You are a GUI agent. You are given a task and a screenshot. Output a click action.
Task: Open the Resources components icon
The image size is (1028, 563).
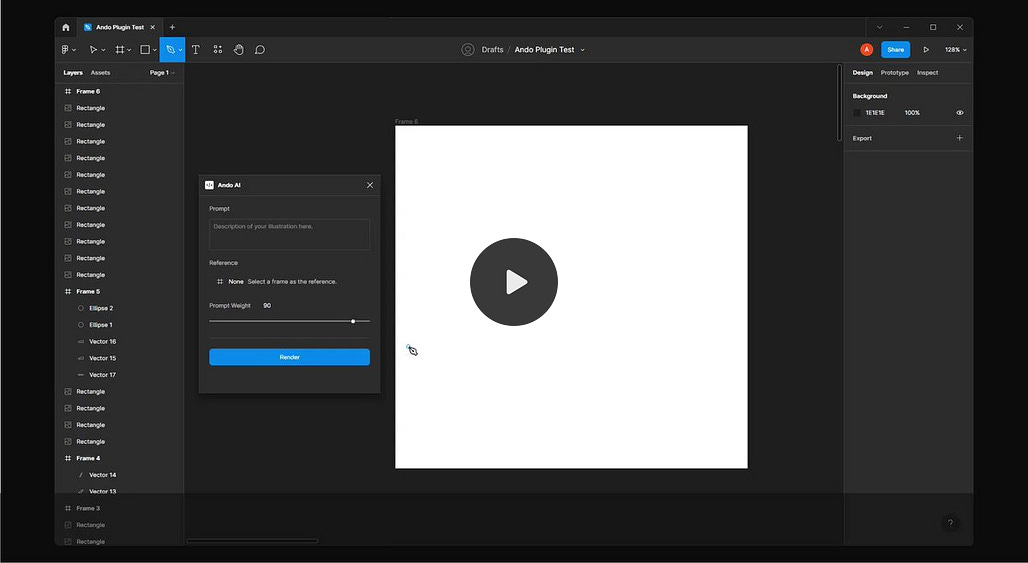[218, 50]
